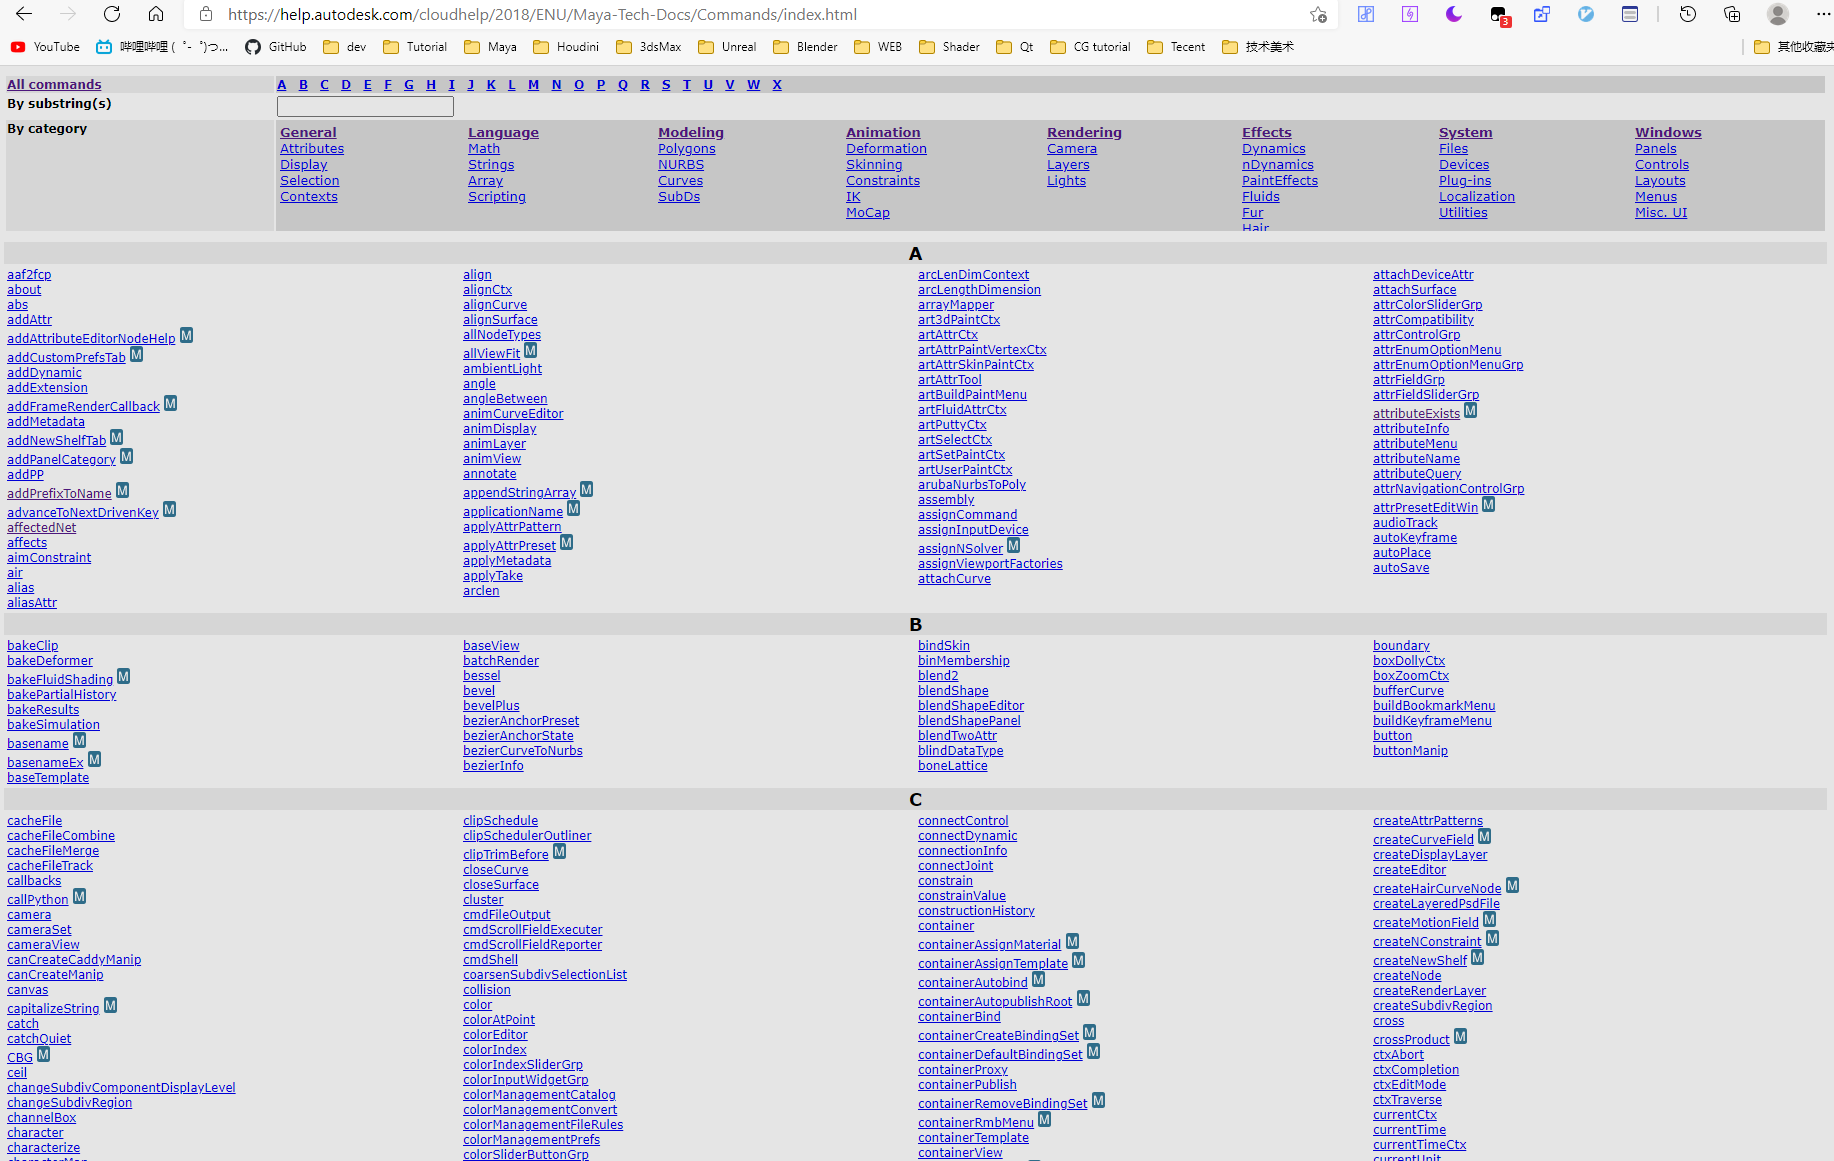Click the browser refresh icon
The width and height of the screenshot is (1834, 1161).
click(x=112, y=14)
